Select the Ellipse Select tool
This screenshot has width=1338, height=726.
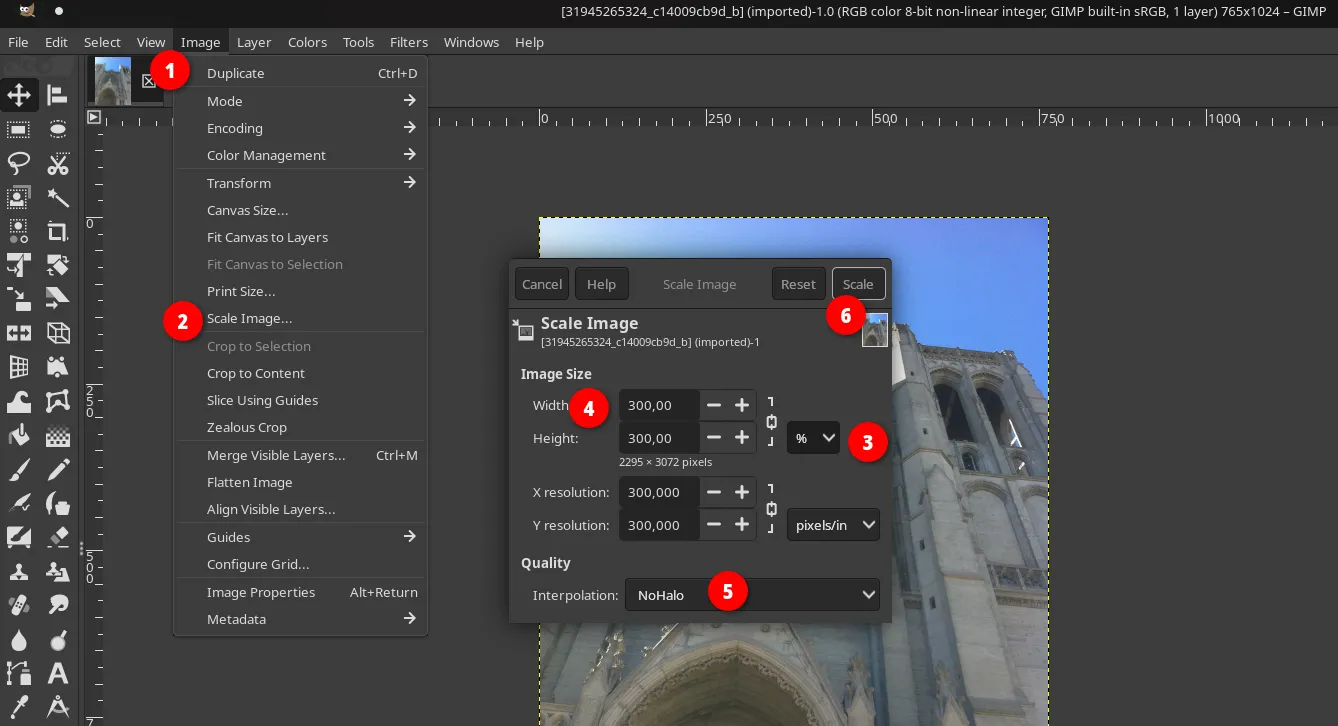point(58,129)
